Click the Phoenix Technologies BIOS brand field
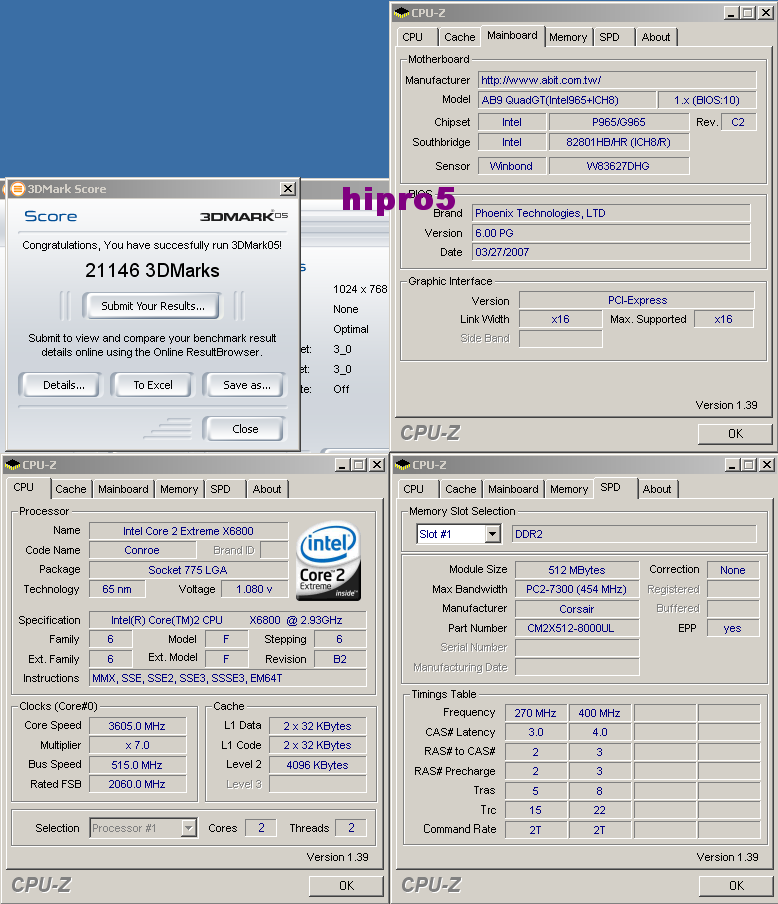The image size is (778, 904). [611, 213]
